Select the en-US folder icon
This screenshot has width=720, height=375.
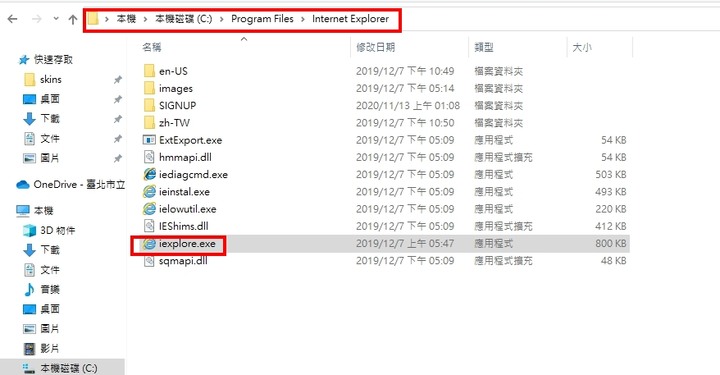click(x=149, y=71)
